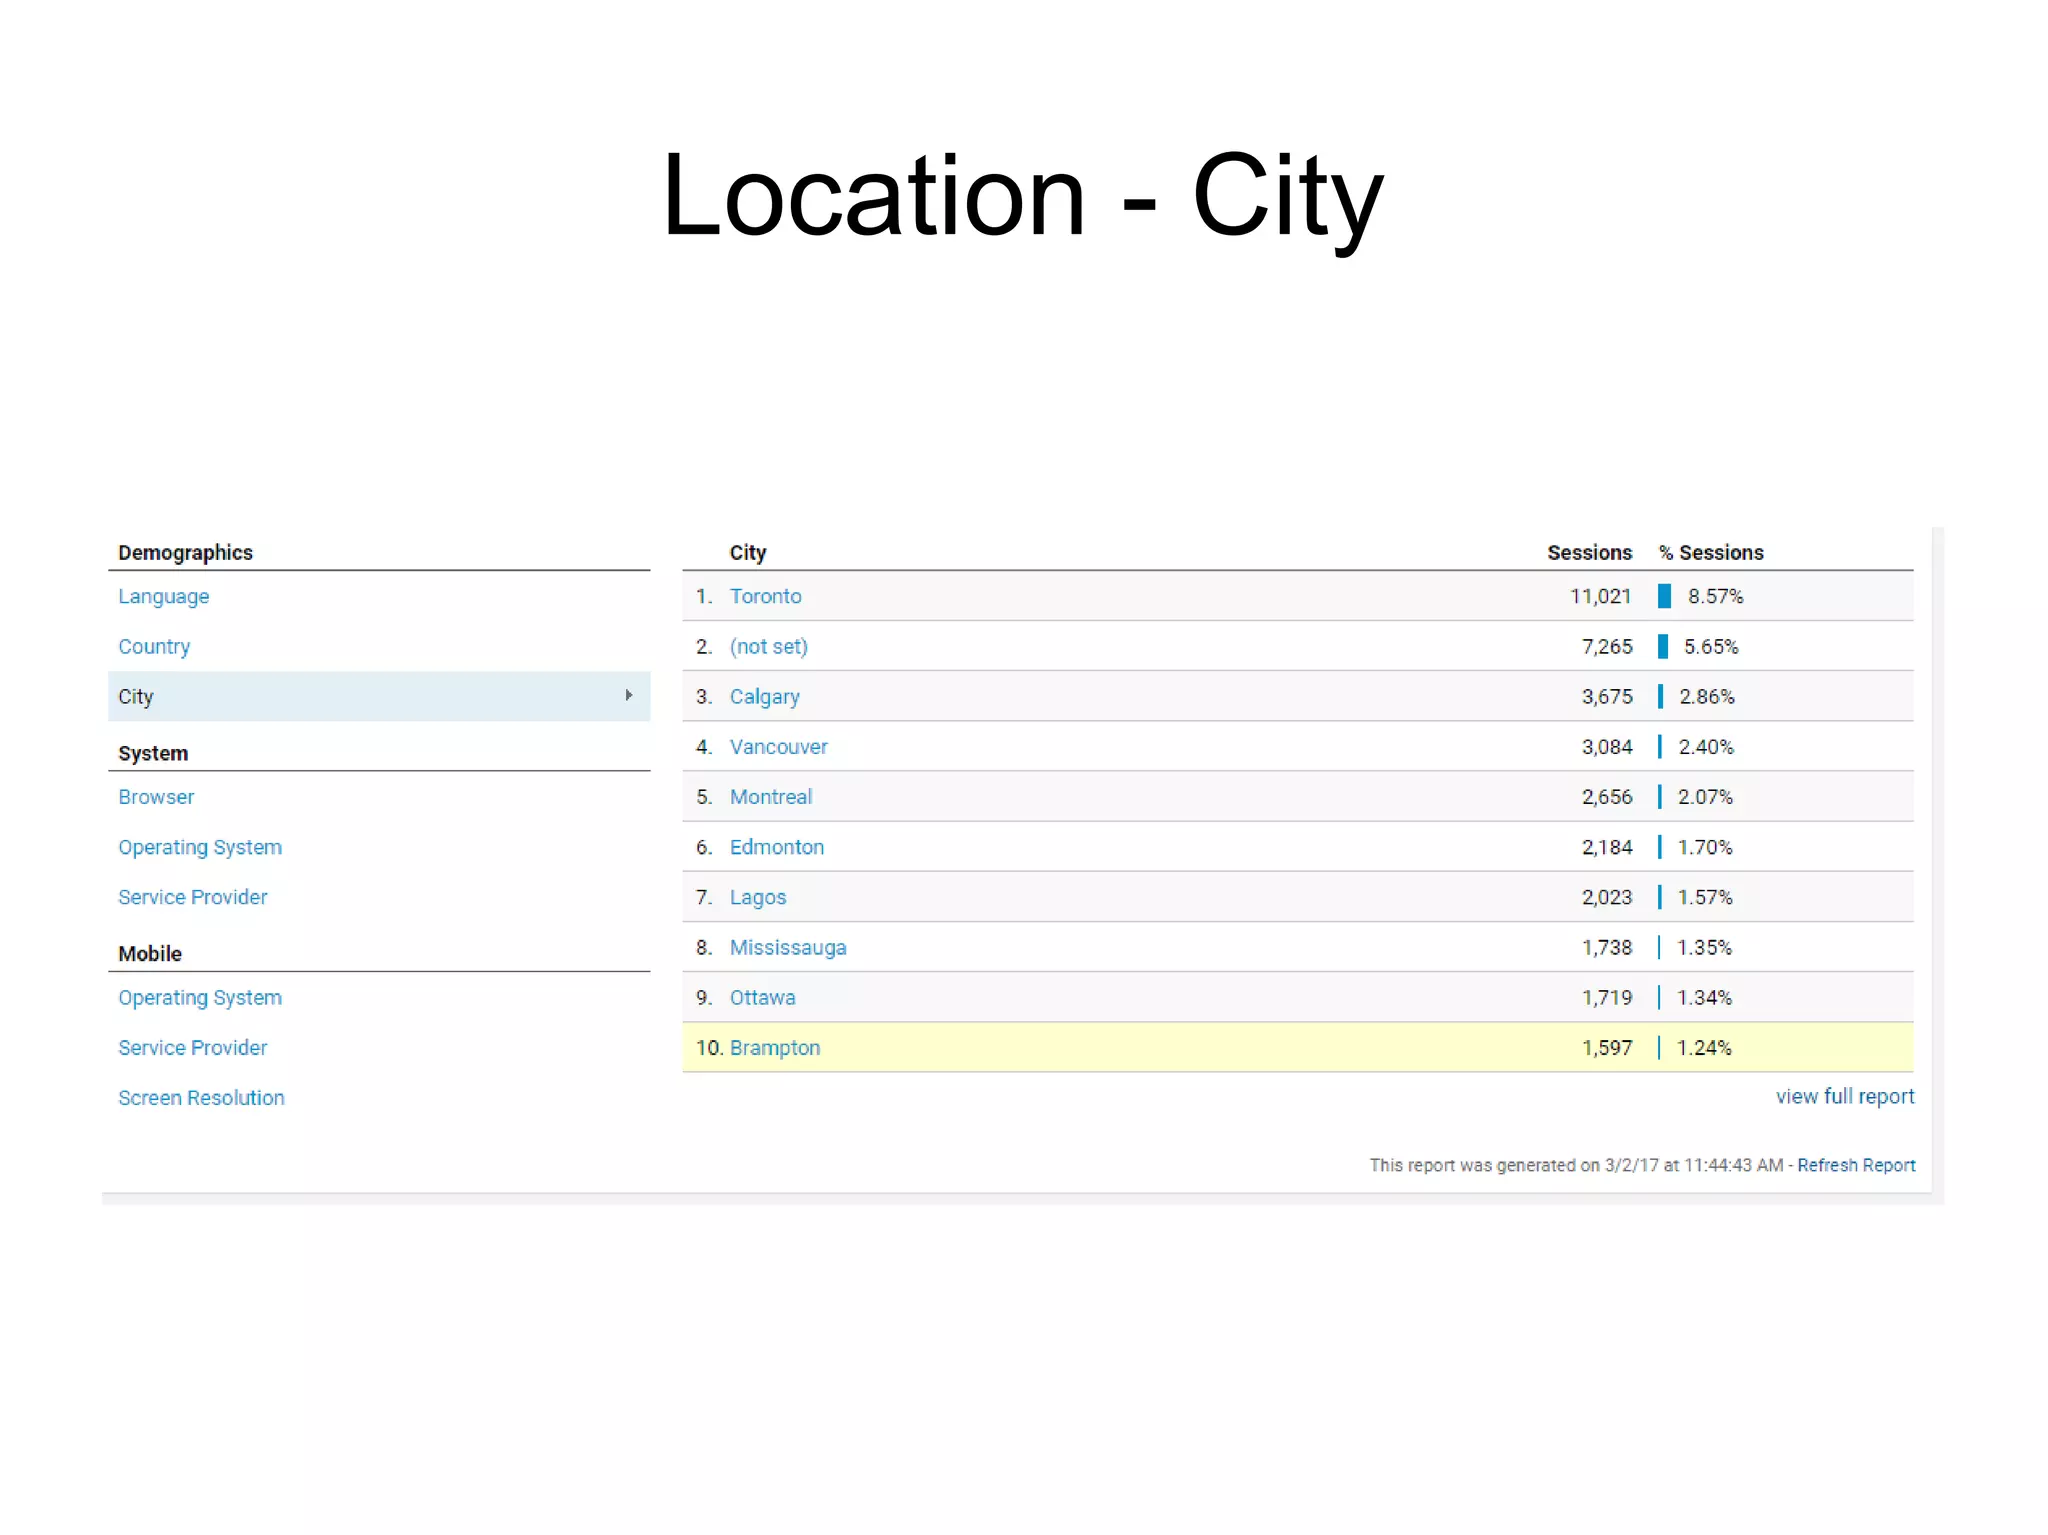Open the Language demographics link

pos(163,597)
